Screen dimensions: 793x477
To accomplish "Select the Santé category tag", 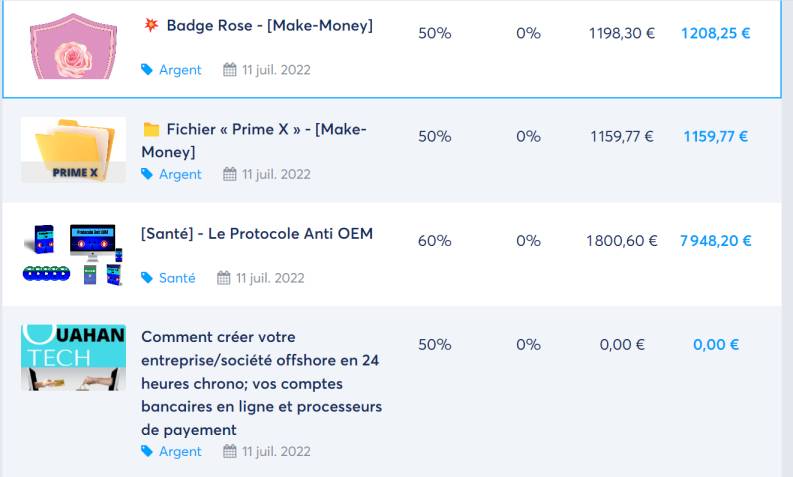I will 177,278.
